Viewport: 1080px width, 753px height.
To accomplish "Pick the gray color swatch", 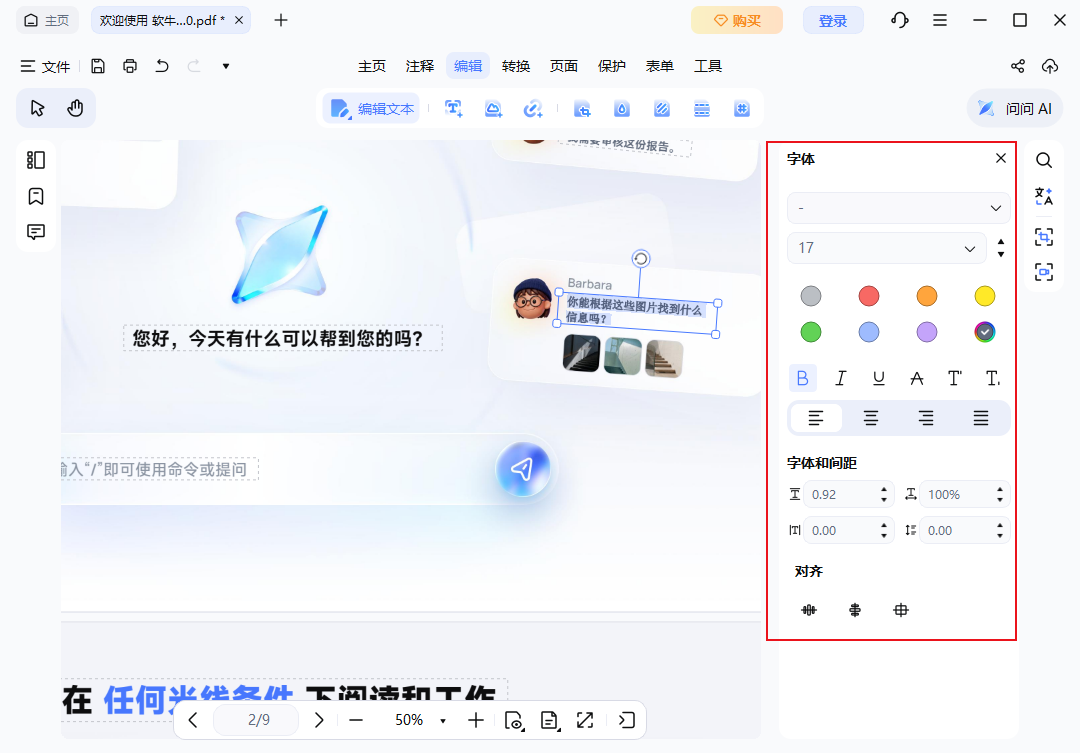I will tap(811, 296).
